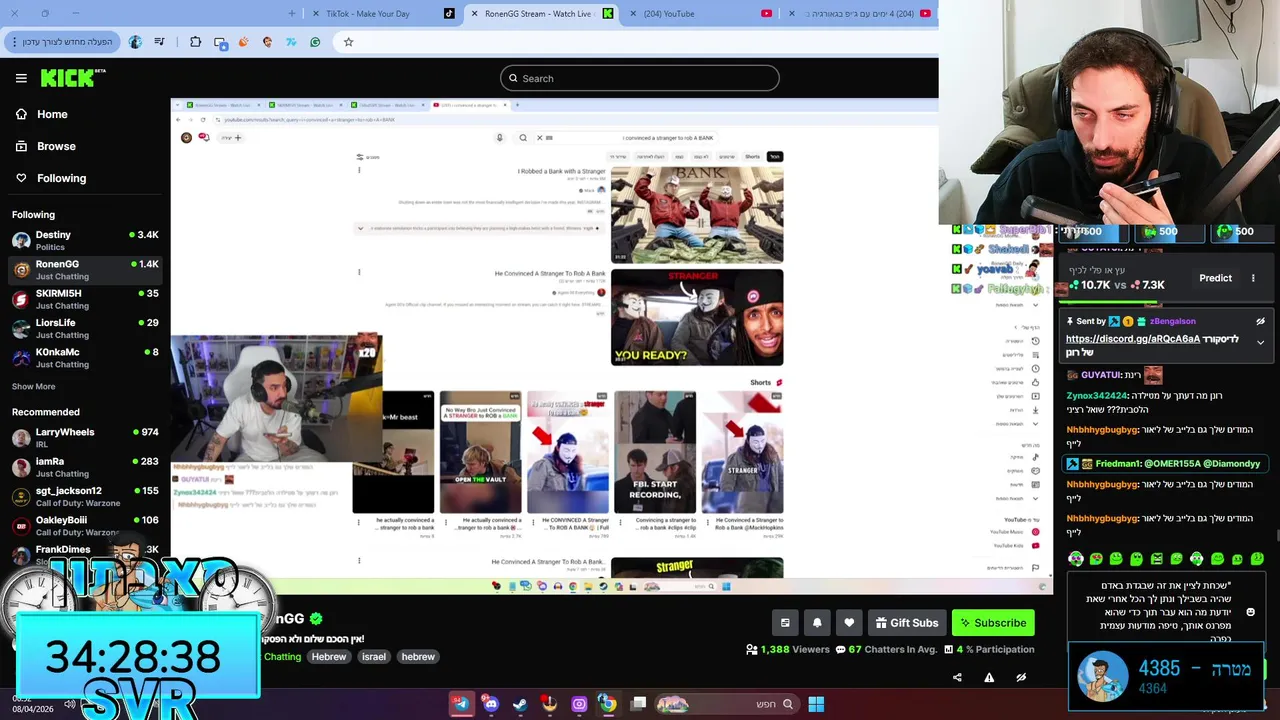
Task: Click the share stream icon
Action: (957, 677)
